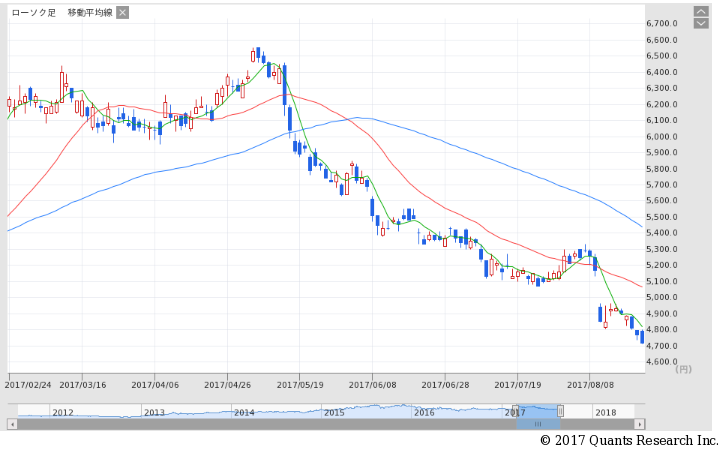Viewport: 722px width, 451px height.
Task: Click the 6,000.0 price axis label
Action: click(x=662, y=136)
